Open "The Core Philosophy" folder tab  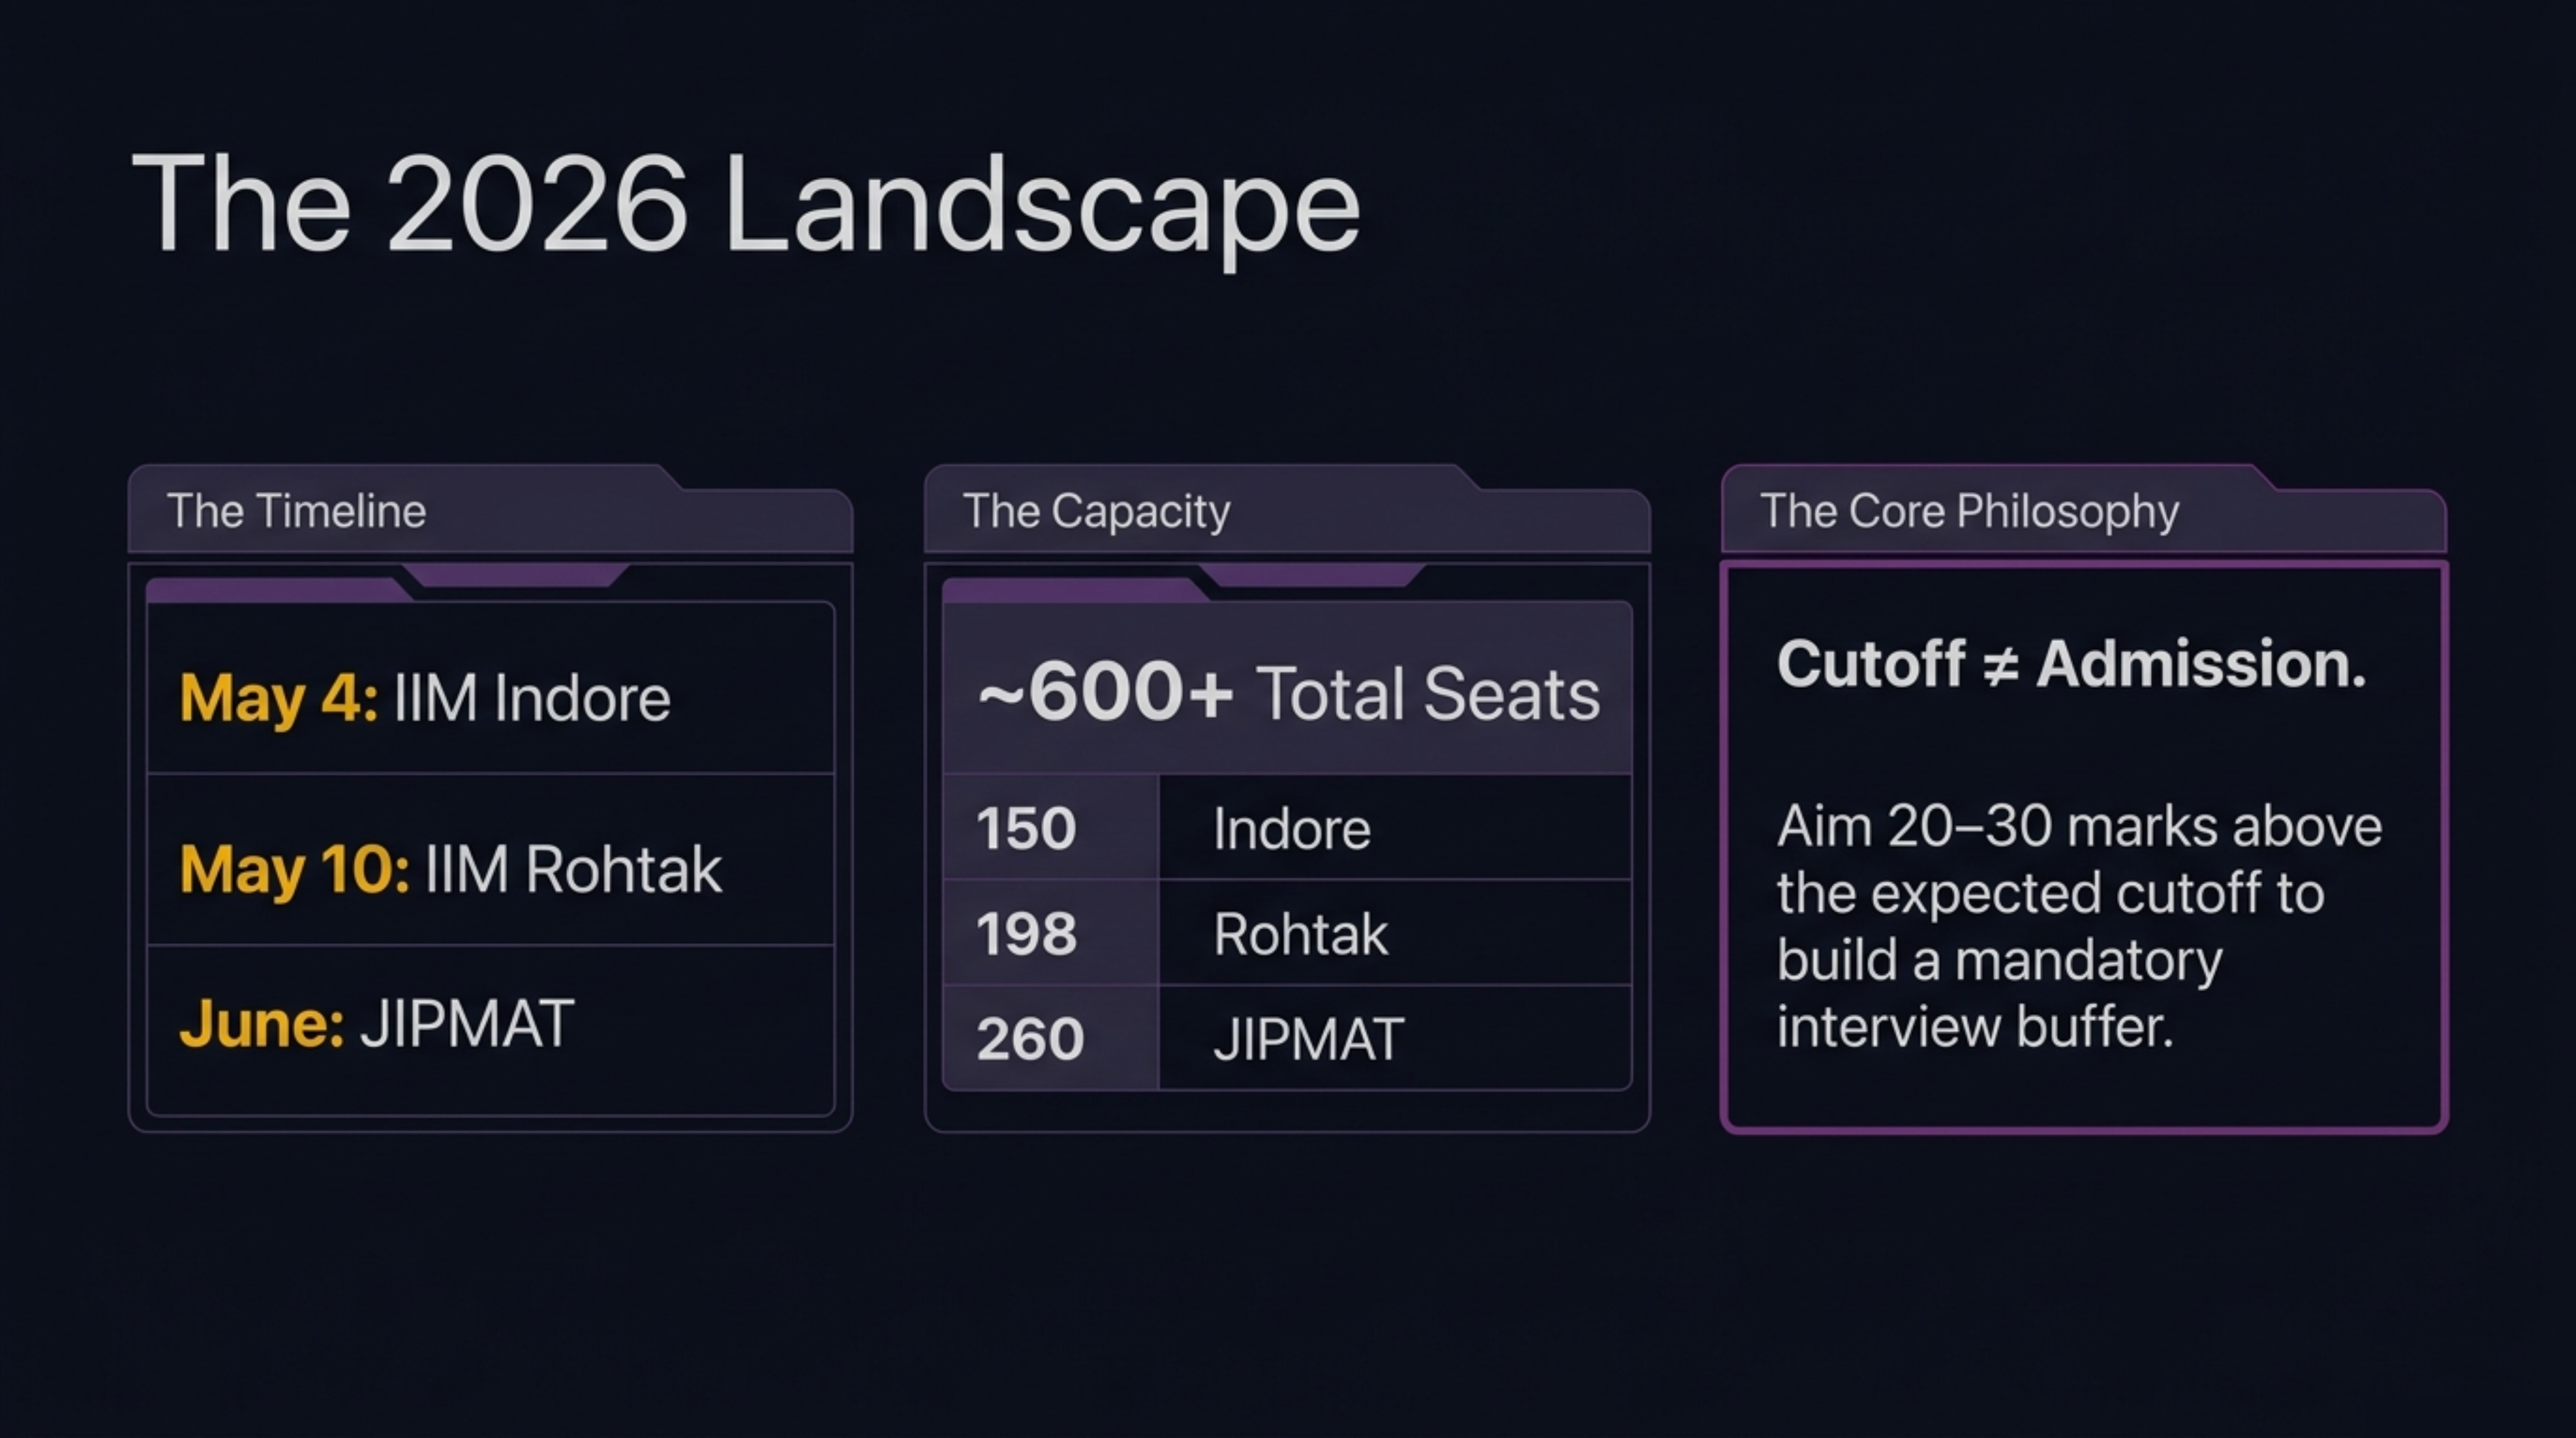pyautogui.click(x=1968, y=511)
